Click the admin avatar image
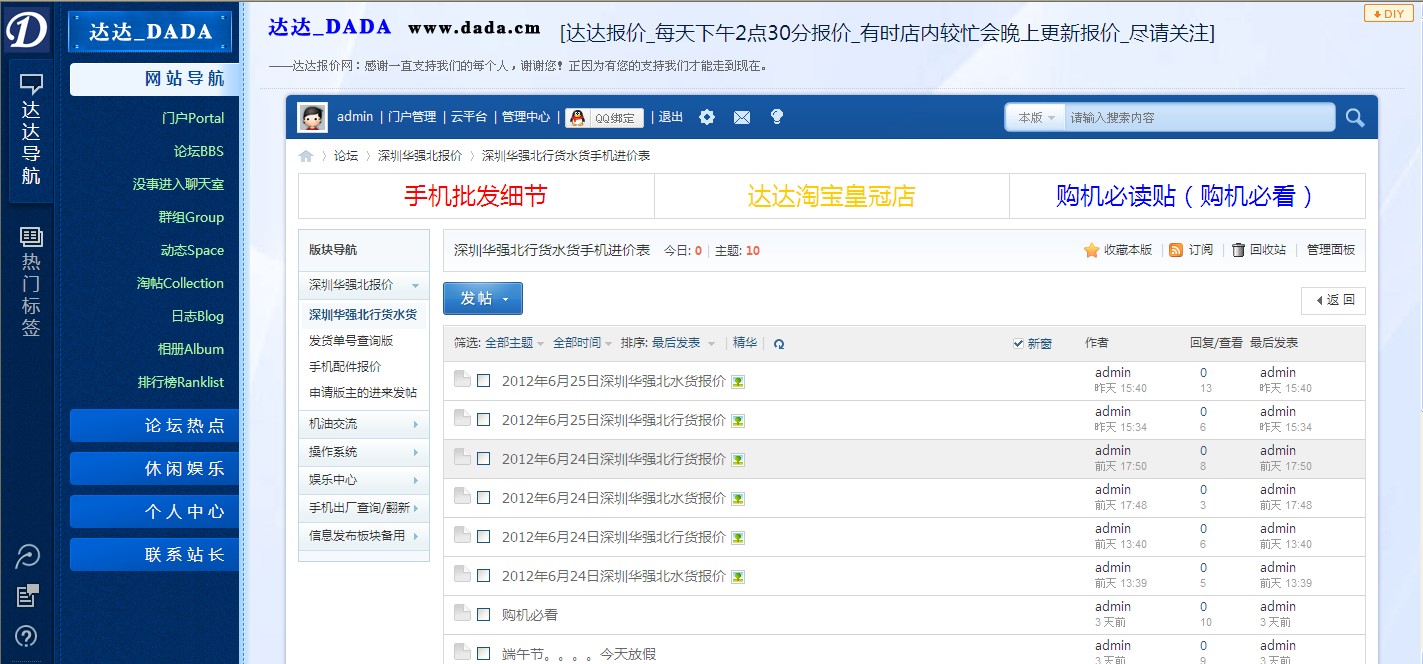 pyautogui.click(x=313, y=117)
